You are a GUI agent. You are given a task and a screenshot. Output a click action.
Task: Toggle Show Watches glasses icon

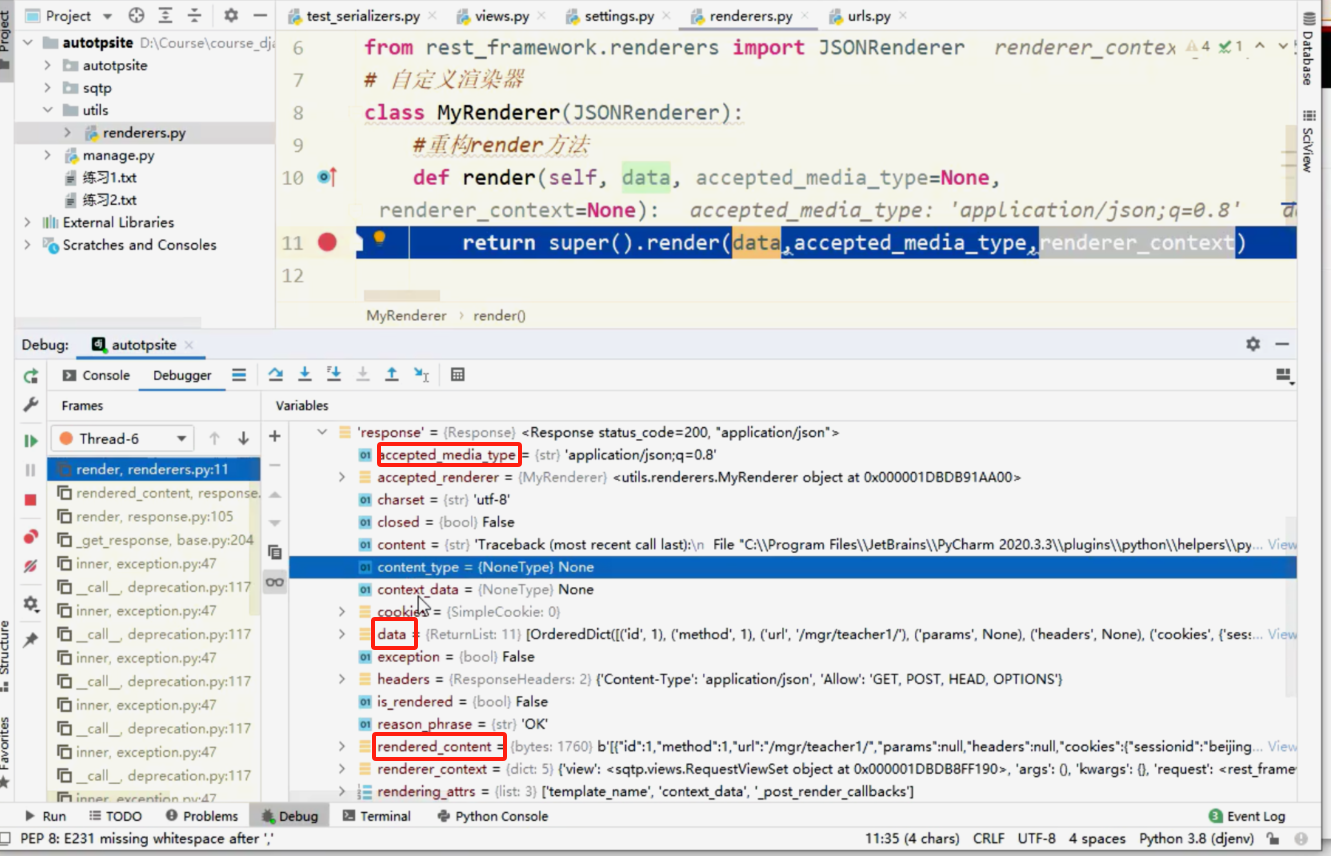[274, 582]
